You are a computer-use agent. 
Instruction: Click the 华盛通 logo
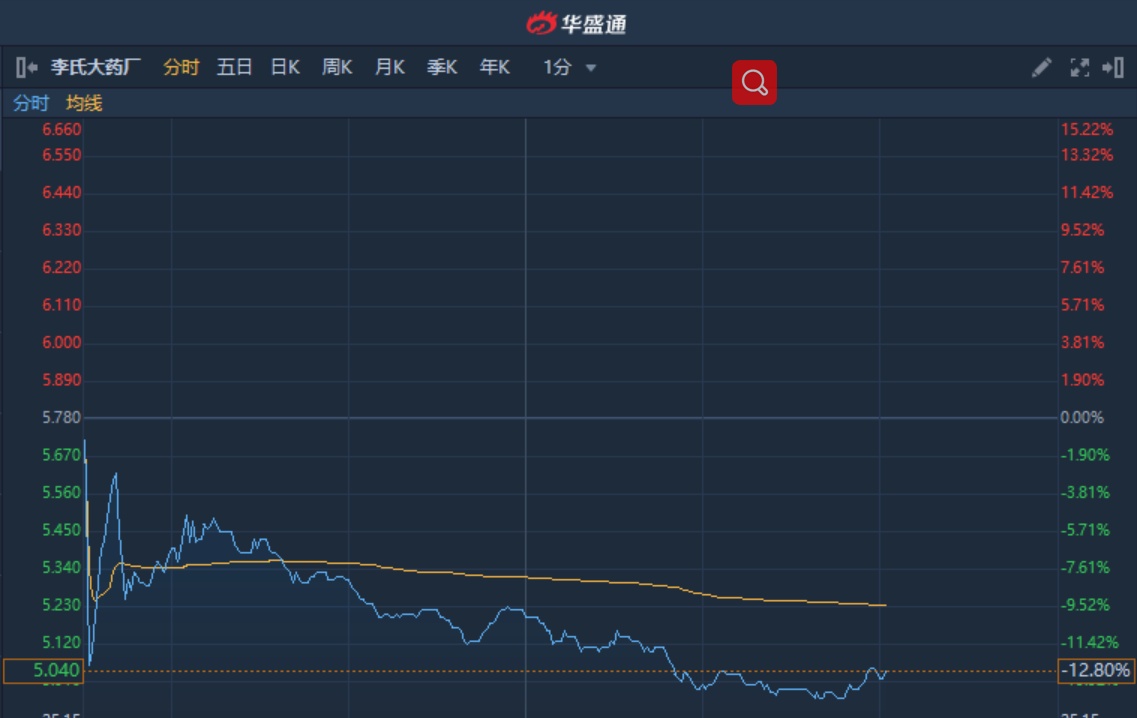pos(577,23)
